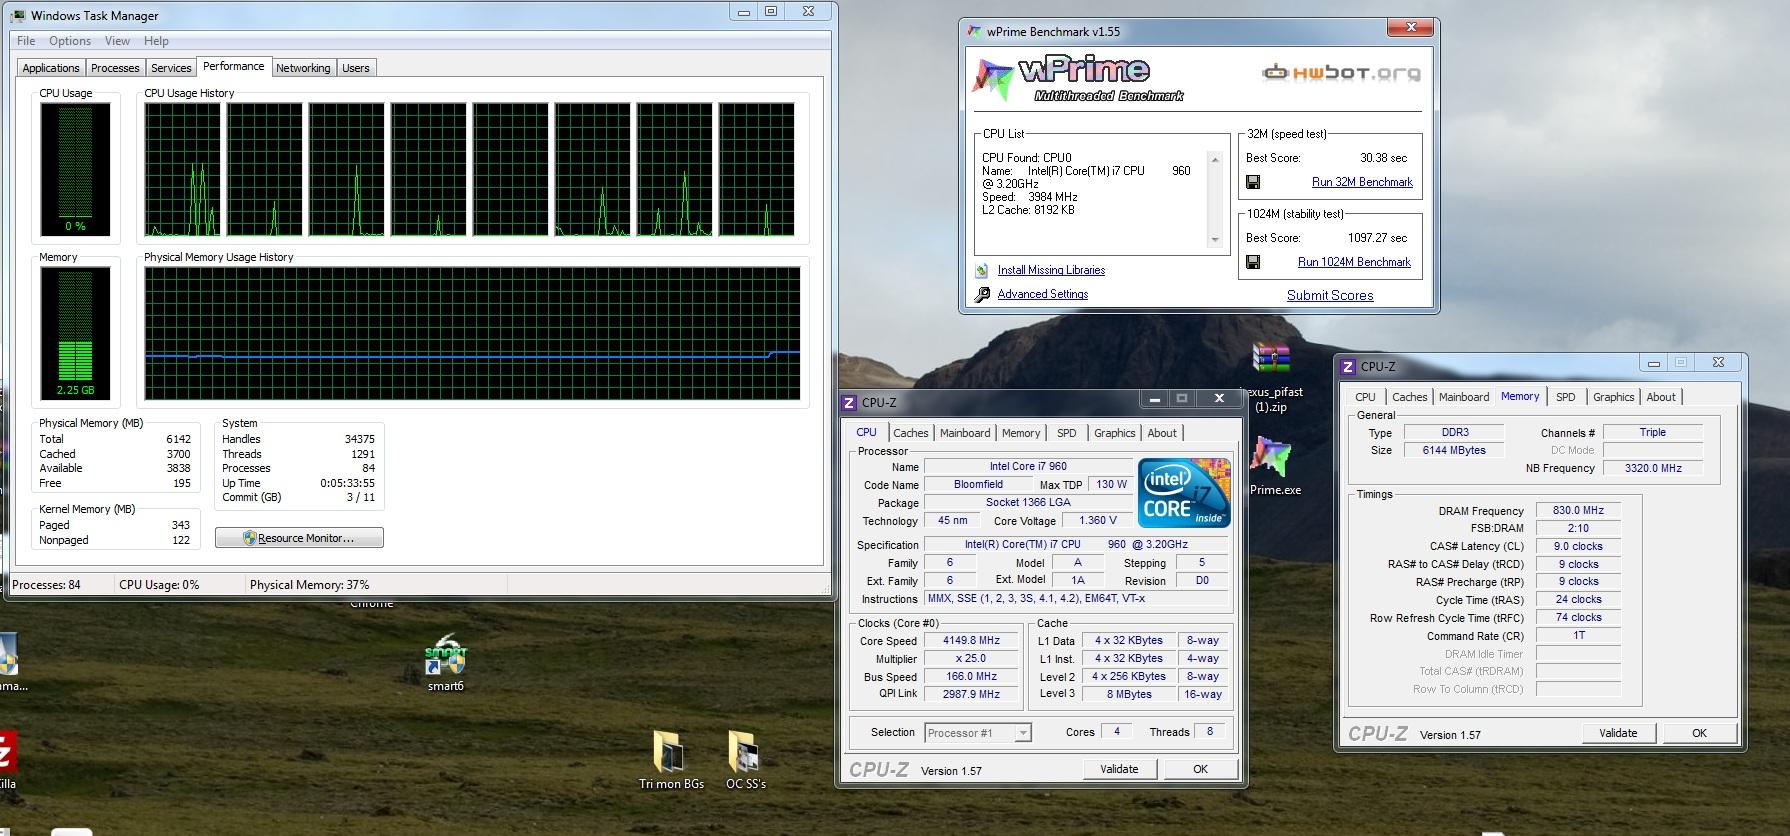Click OK in CPU-Z Memory window
This screenshot has height=836, width=1790.
(x=1699, y=733)
